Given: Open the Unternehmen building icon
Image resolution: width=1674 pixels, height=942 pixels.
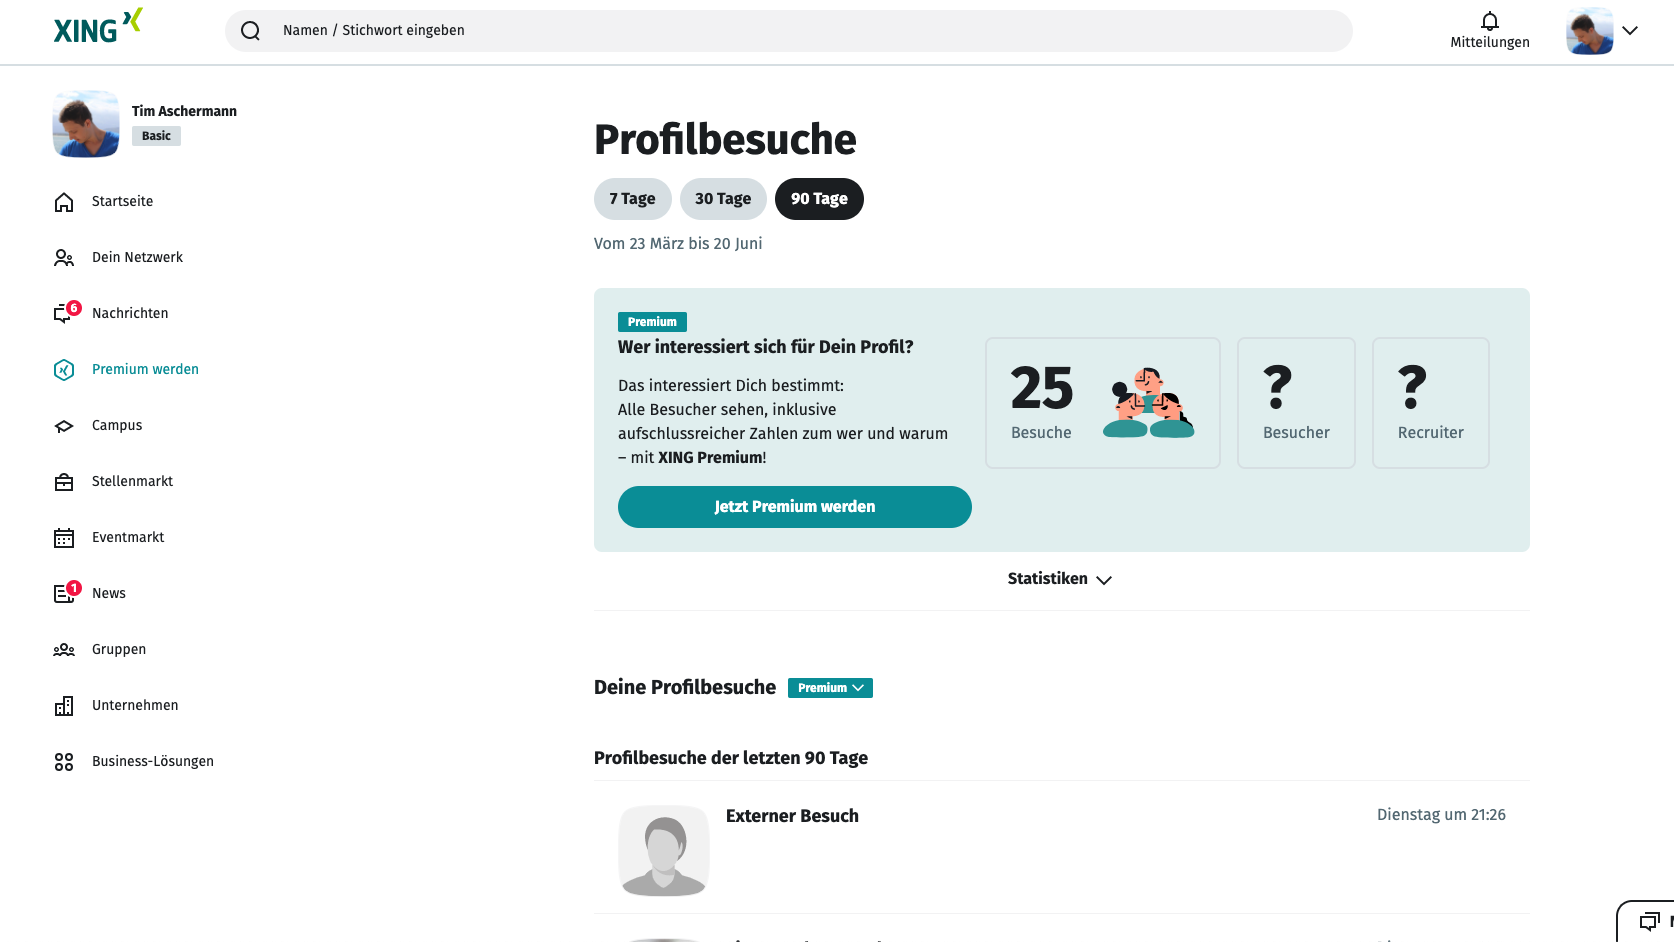Looking at the screenshot, I should (64, 706).
